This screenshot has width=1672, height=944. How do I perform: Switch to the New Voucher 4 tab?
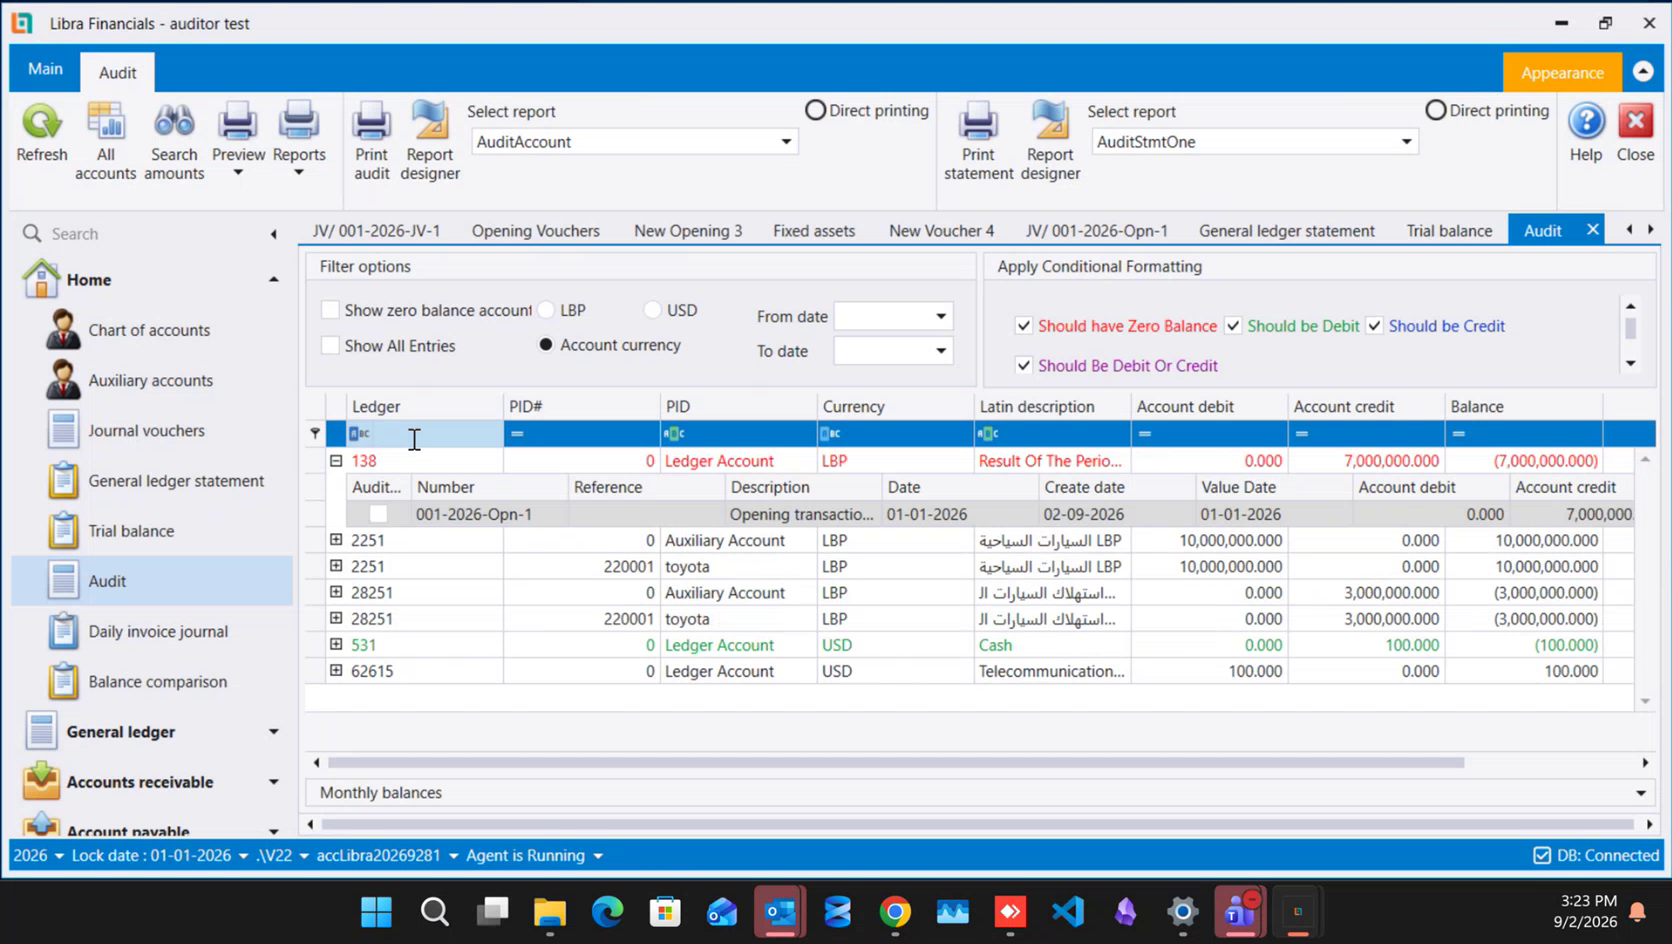point(941,231)
